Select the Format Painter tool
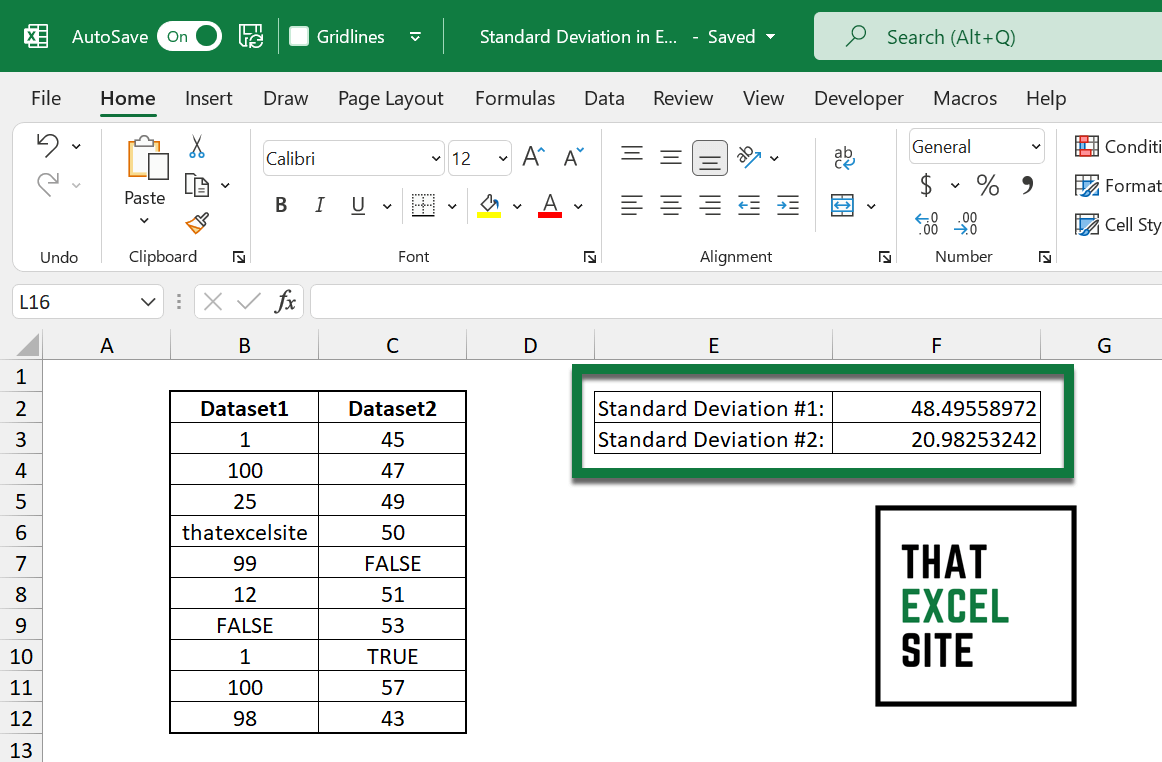The image size is (1162, 762). click(x=196, y=222)
